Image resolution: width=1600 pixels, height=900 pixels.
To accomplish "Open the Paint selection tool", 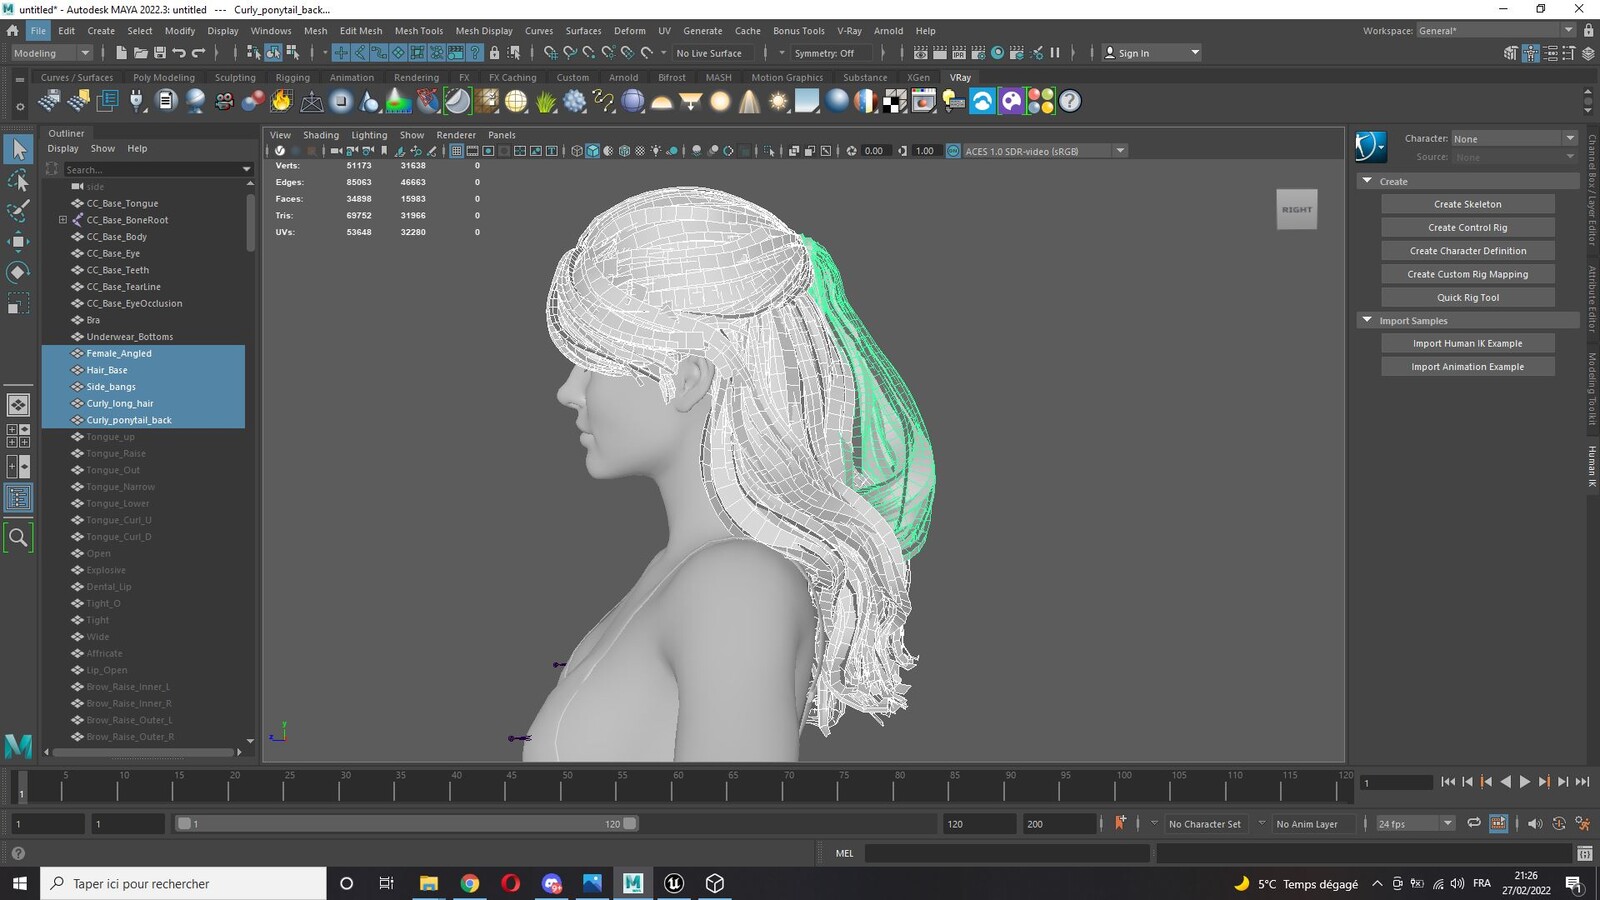I will click(18, 210).
